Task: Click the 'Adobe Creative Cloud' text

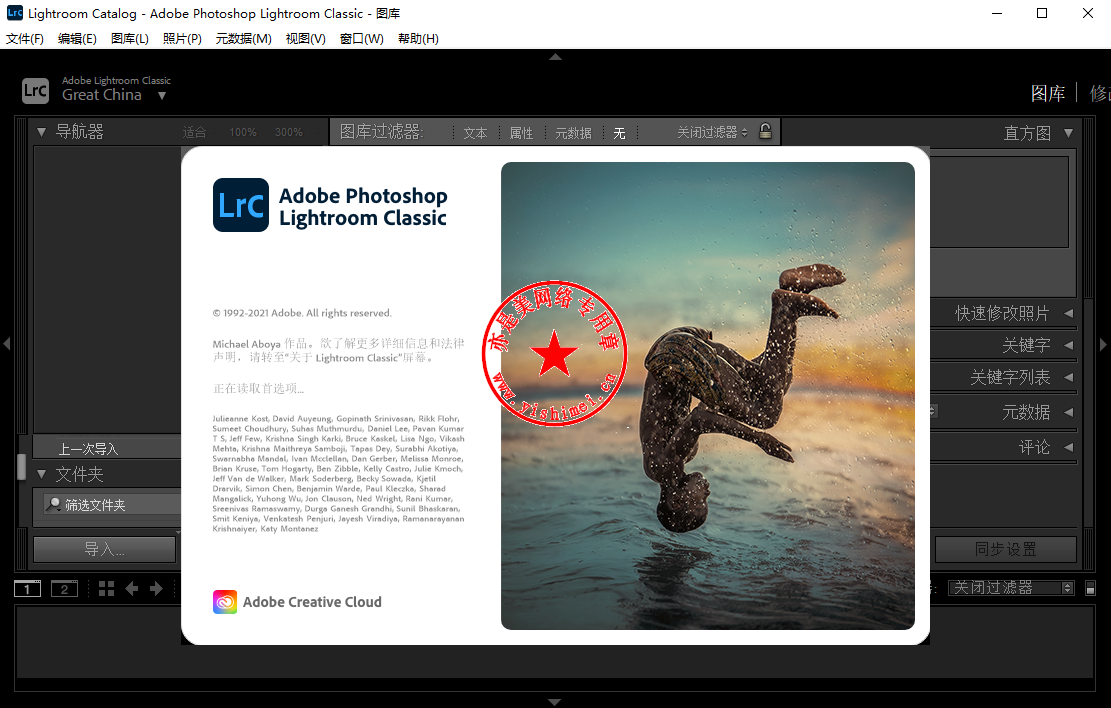Action: [x=312, y=602]
